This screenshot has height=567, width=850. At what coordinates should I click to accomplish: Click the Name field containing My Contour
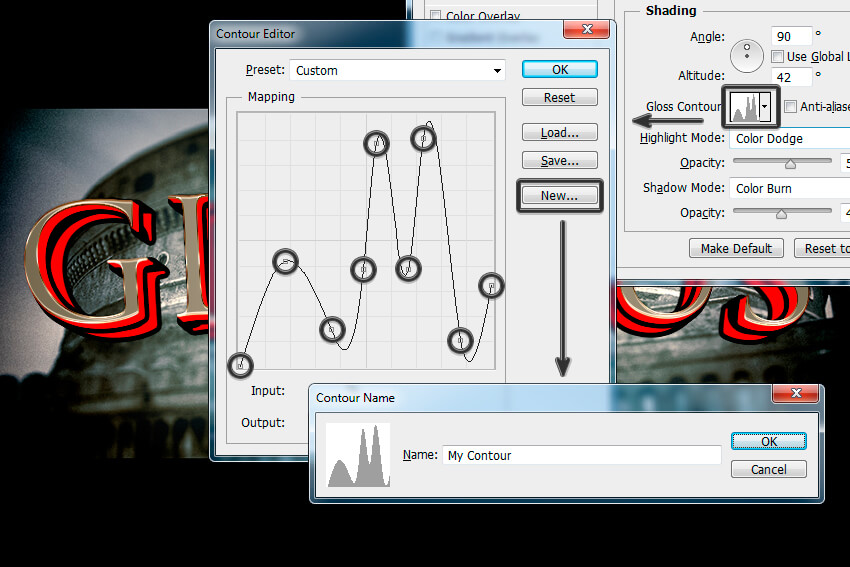pyautogui.click(x=582, y=455)
